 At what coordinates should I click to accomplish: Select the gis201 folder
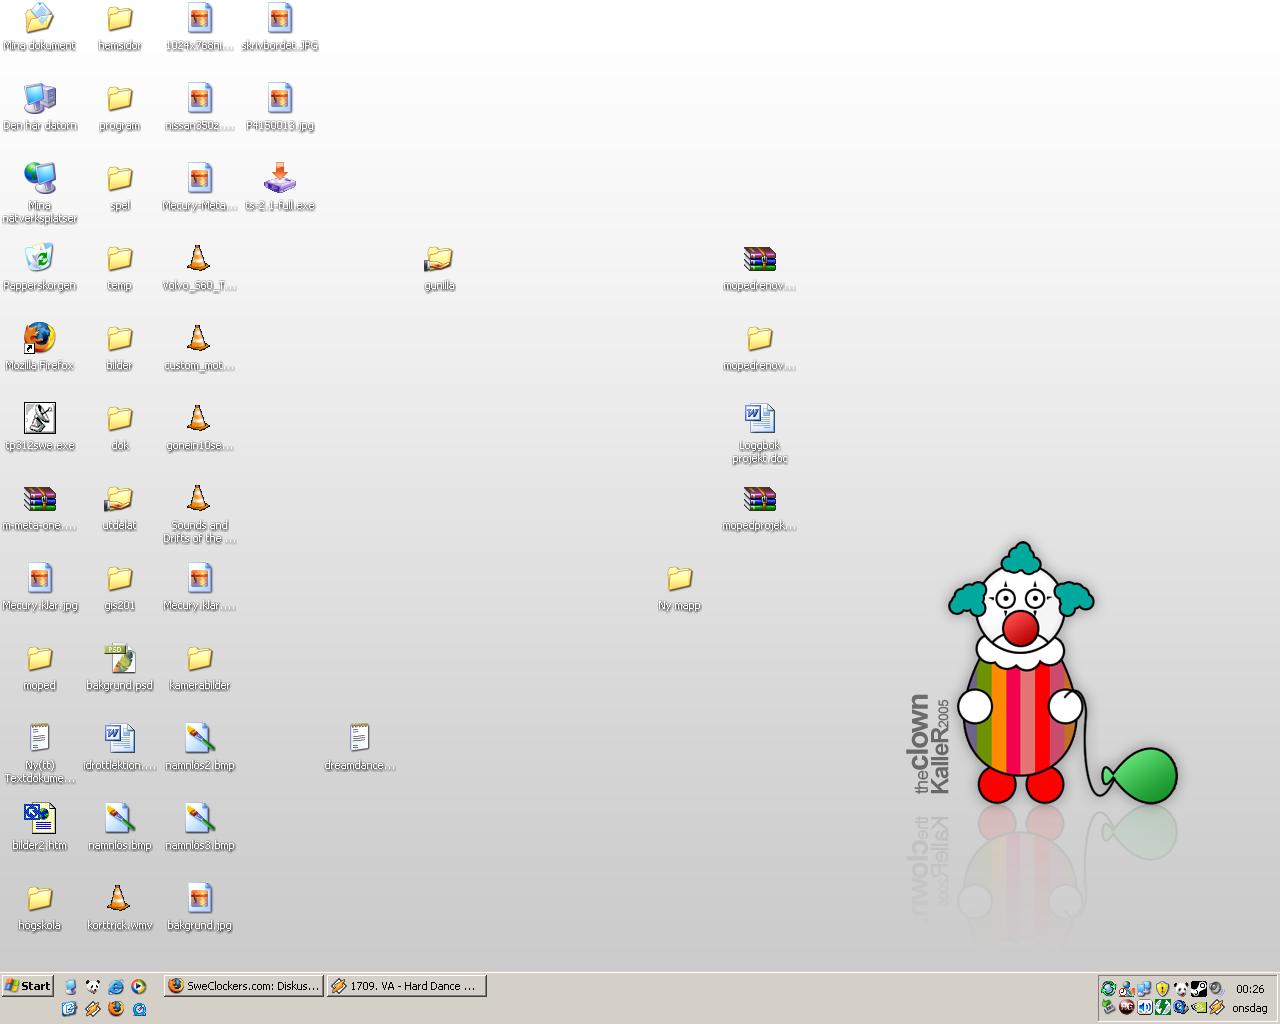pos(119,586)
